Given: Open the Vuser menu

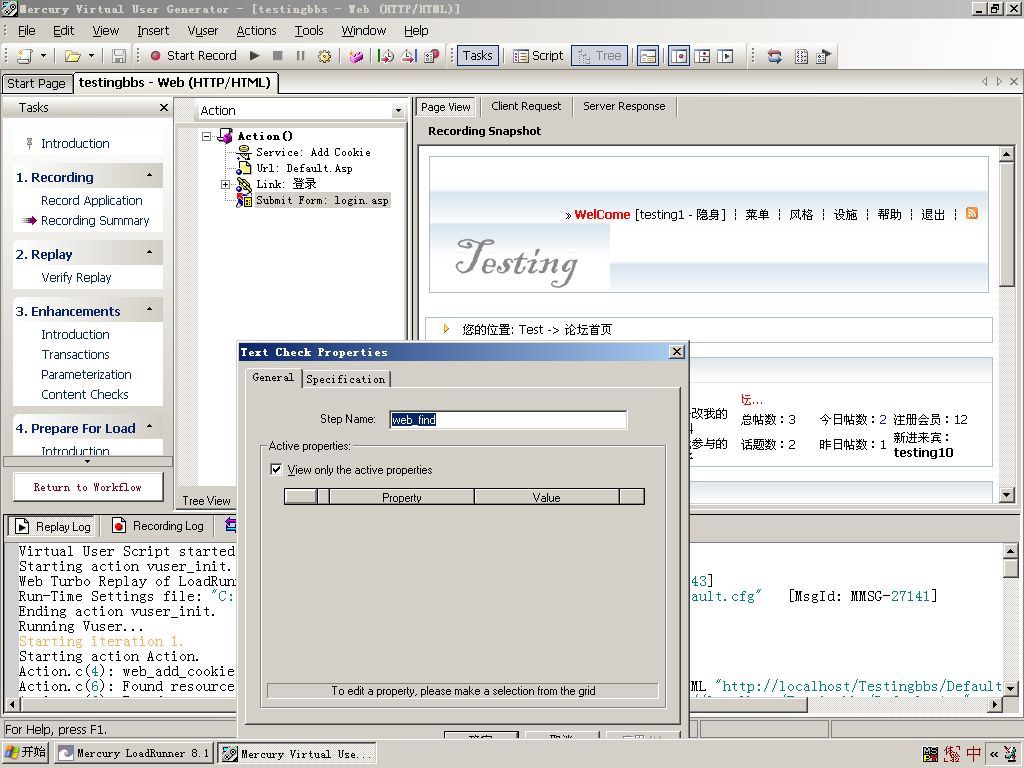Looking at the screenshot, I should (x=202, y=31).
